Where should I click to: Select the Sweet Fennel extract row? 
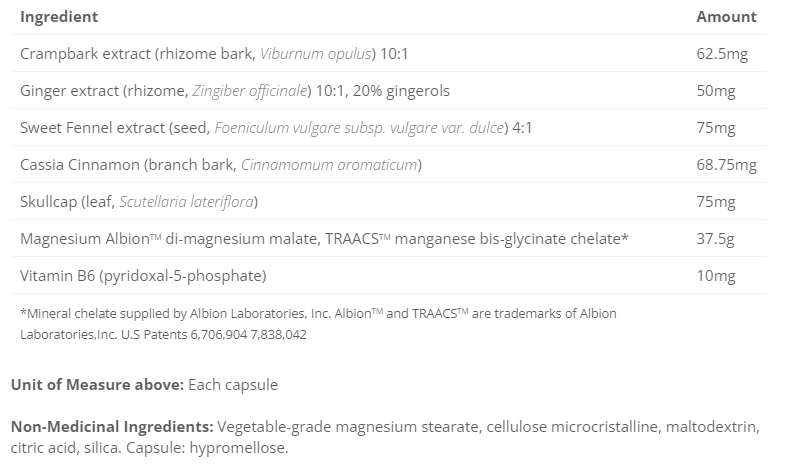388,127
